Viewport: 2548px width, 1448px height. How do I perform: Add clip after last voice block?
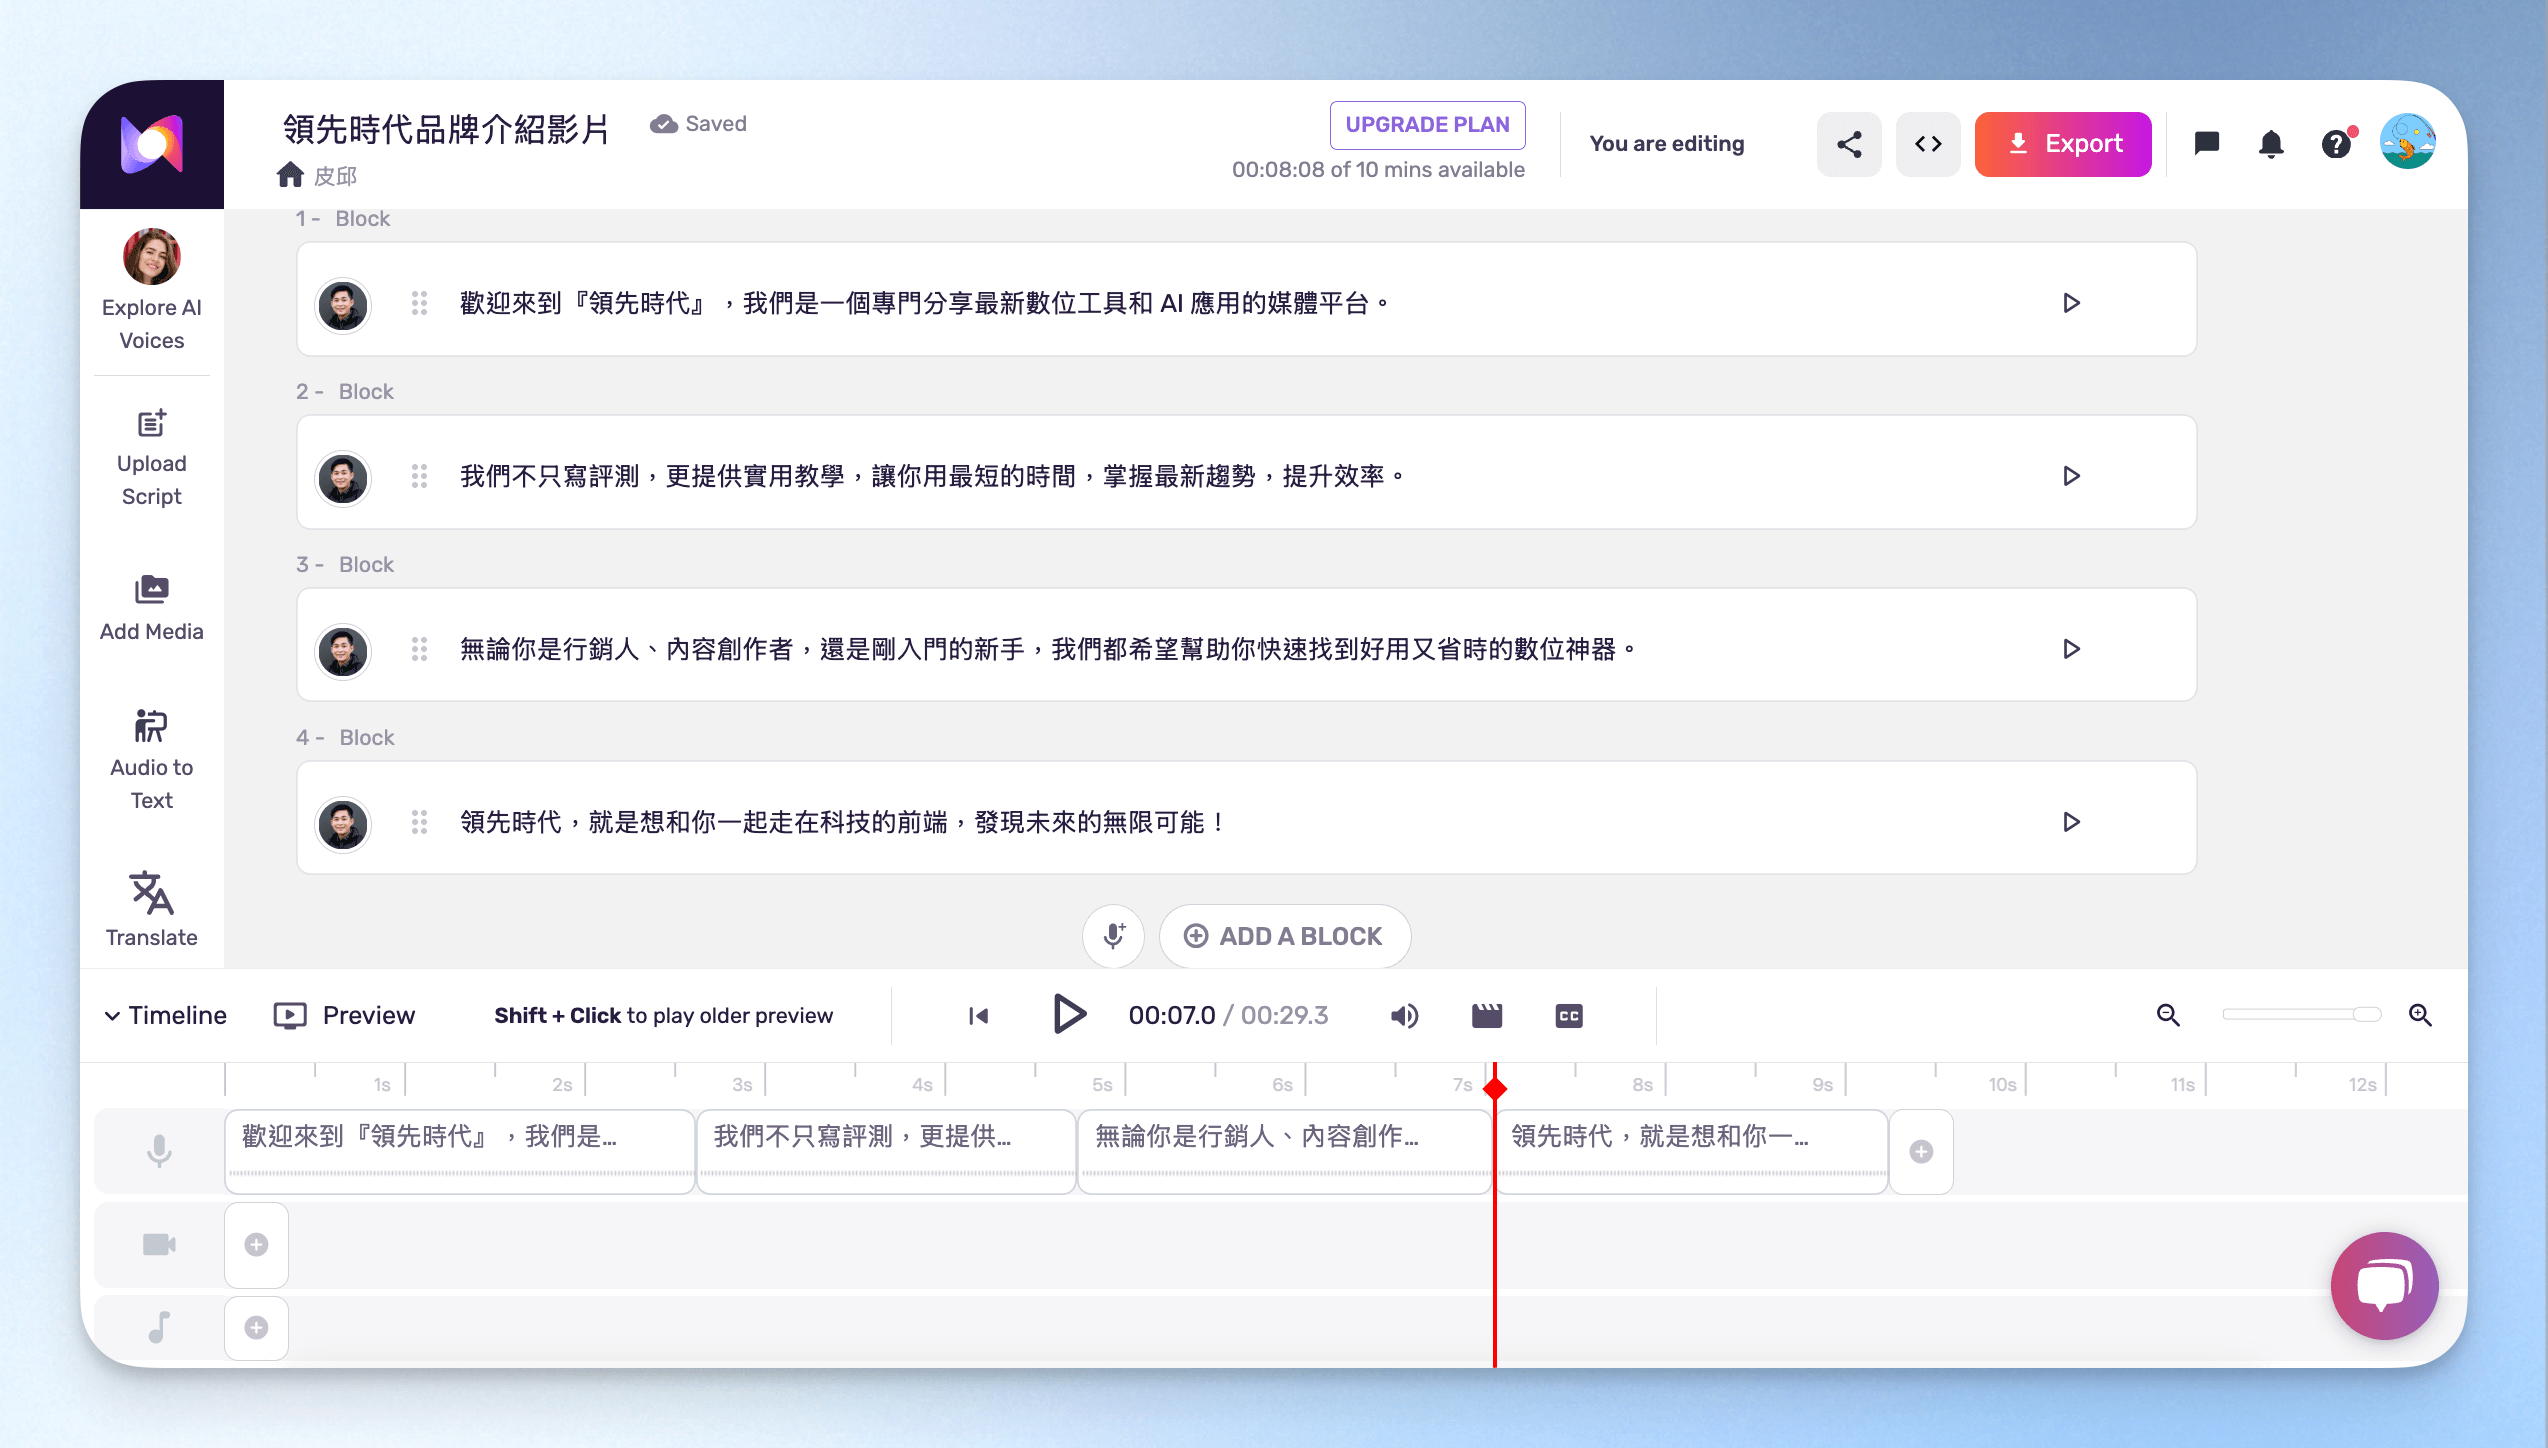pos(1921,1151)
